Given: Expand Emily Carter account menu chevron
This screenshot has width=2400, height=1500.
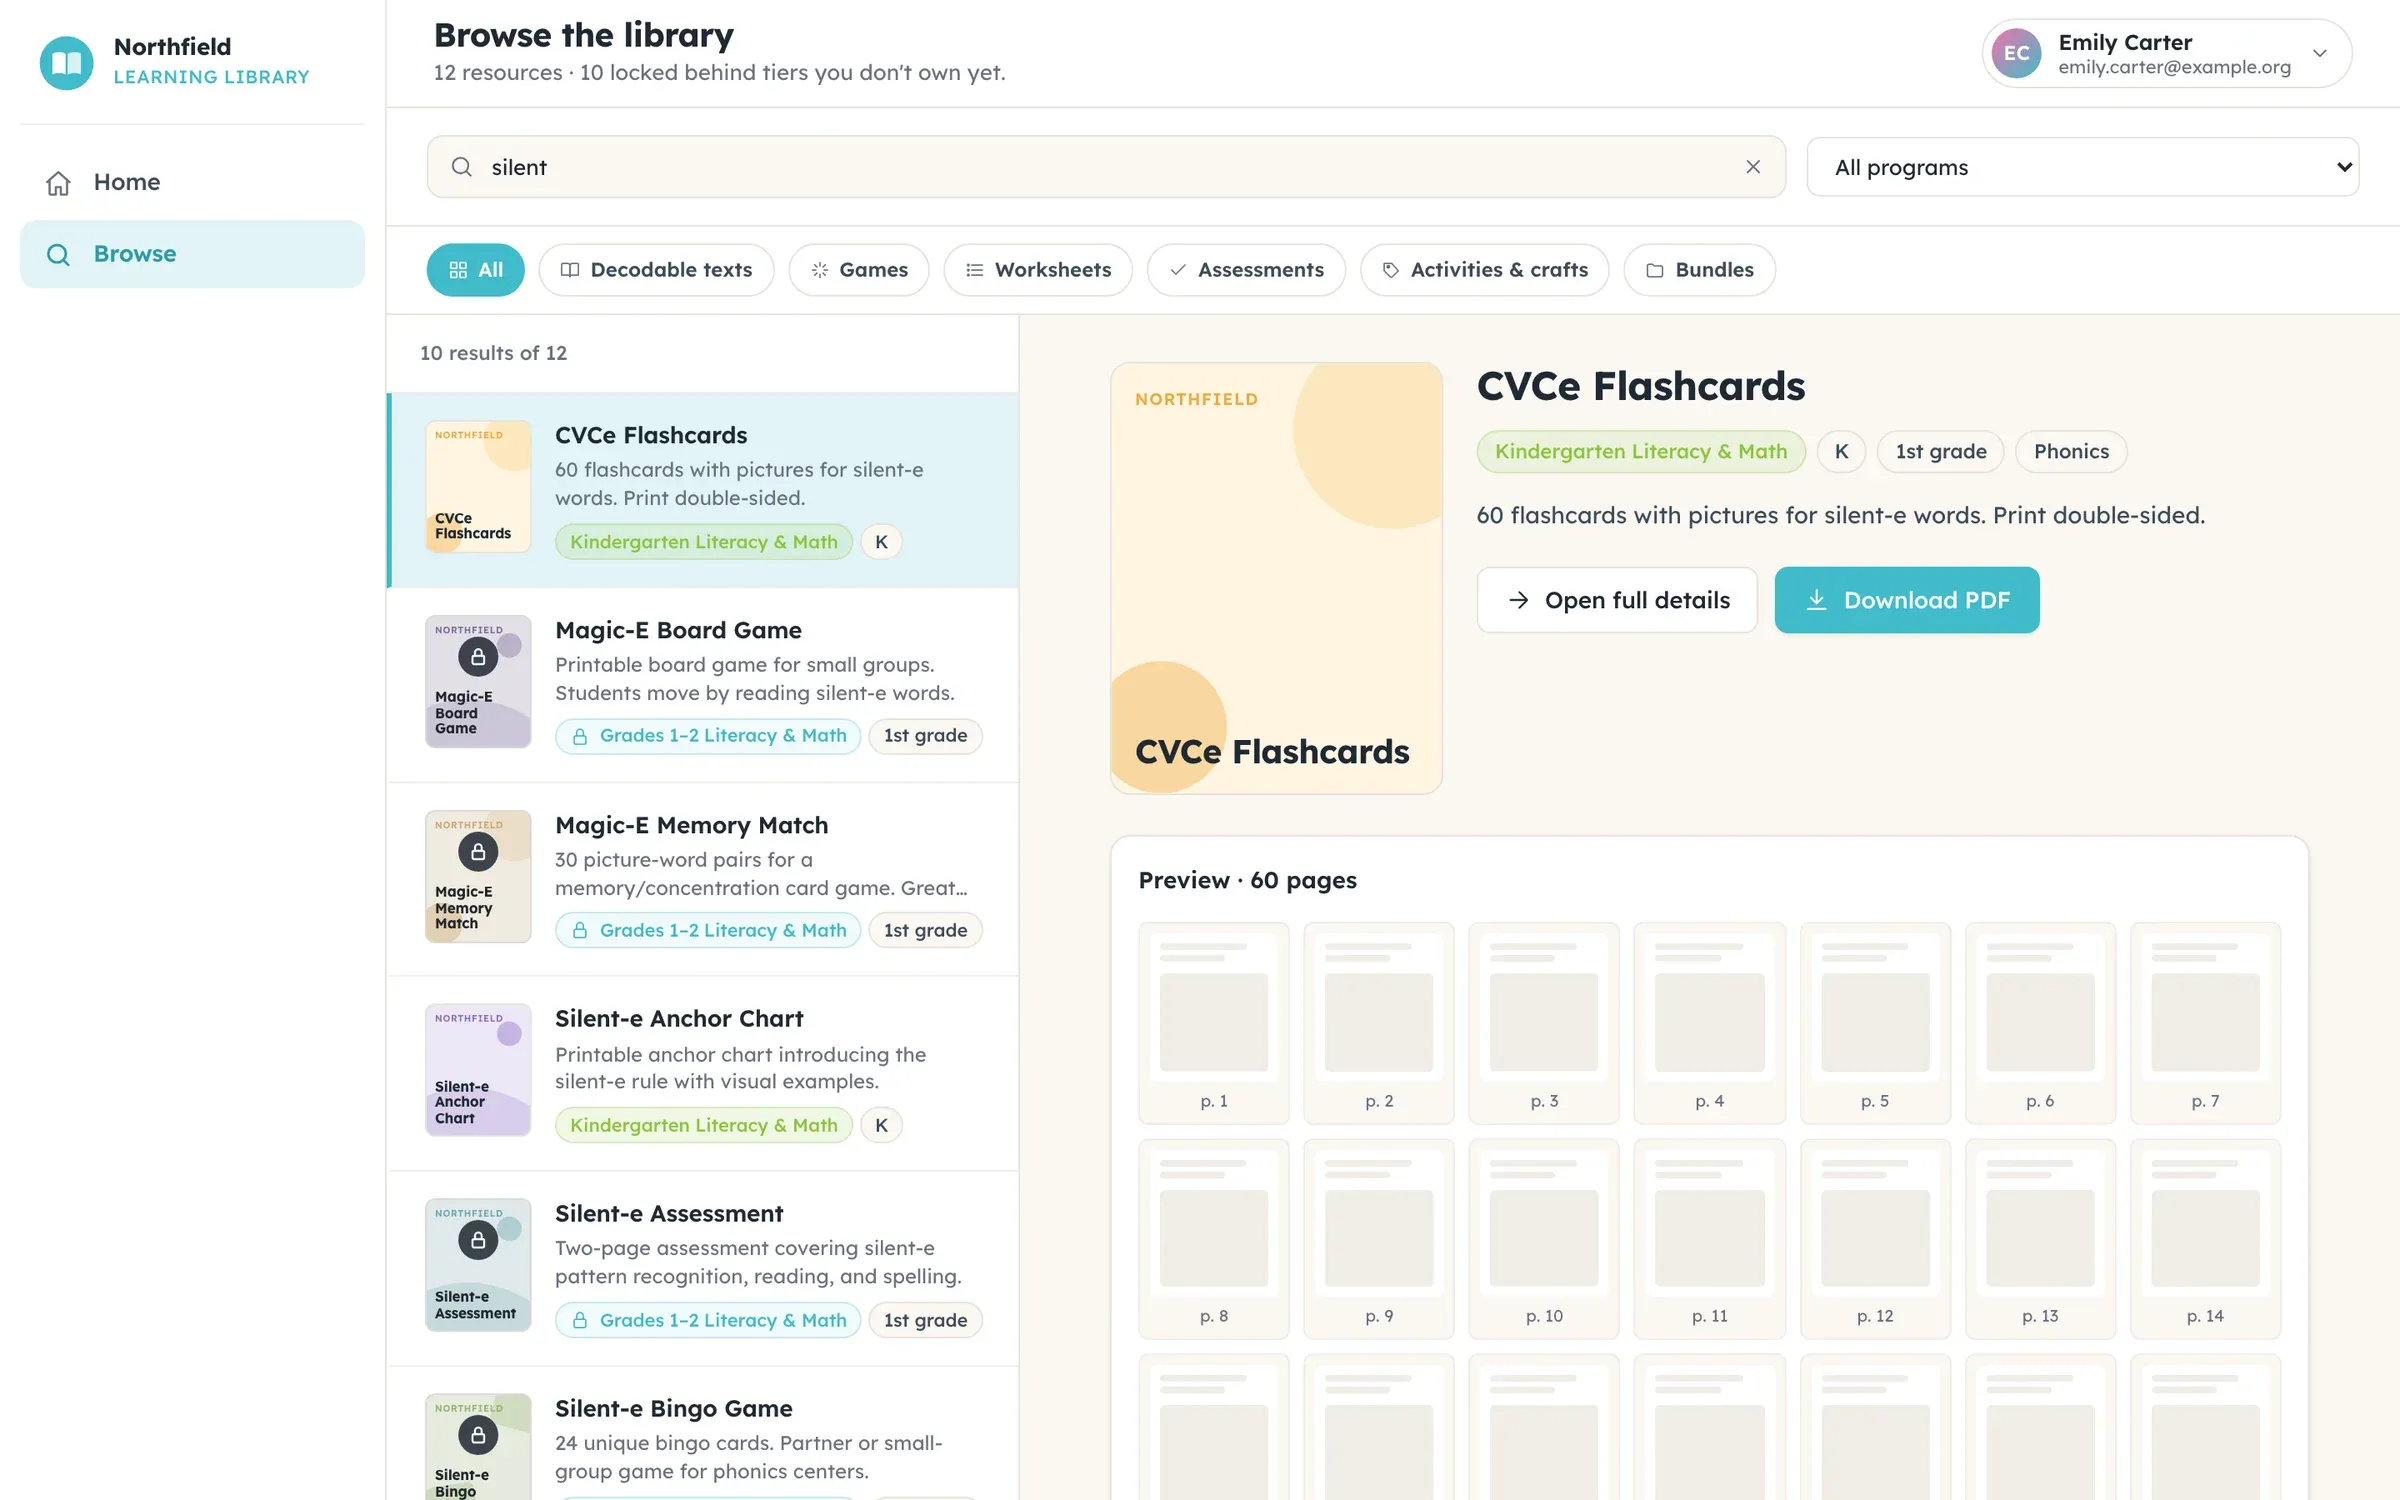Looking at the screenshot, I should coord(2320,54).
